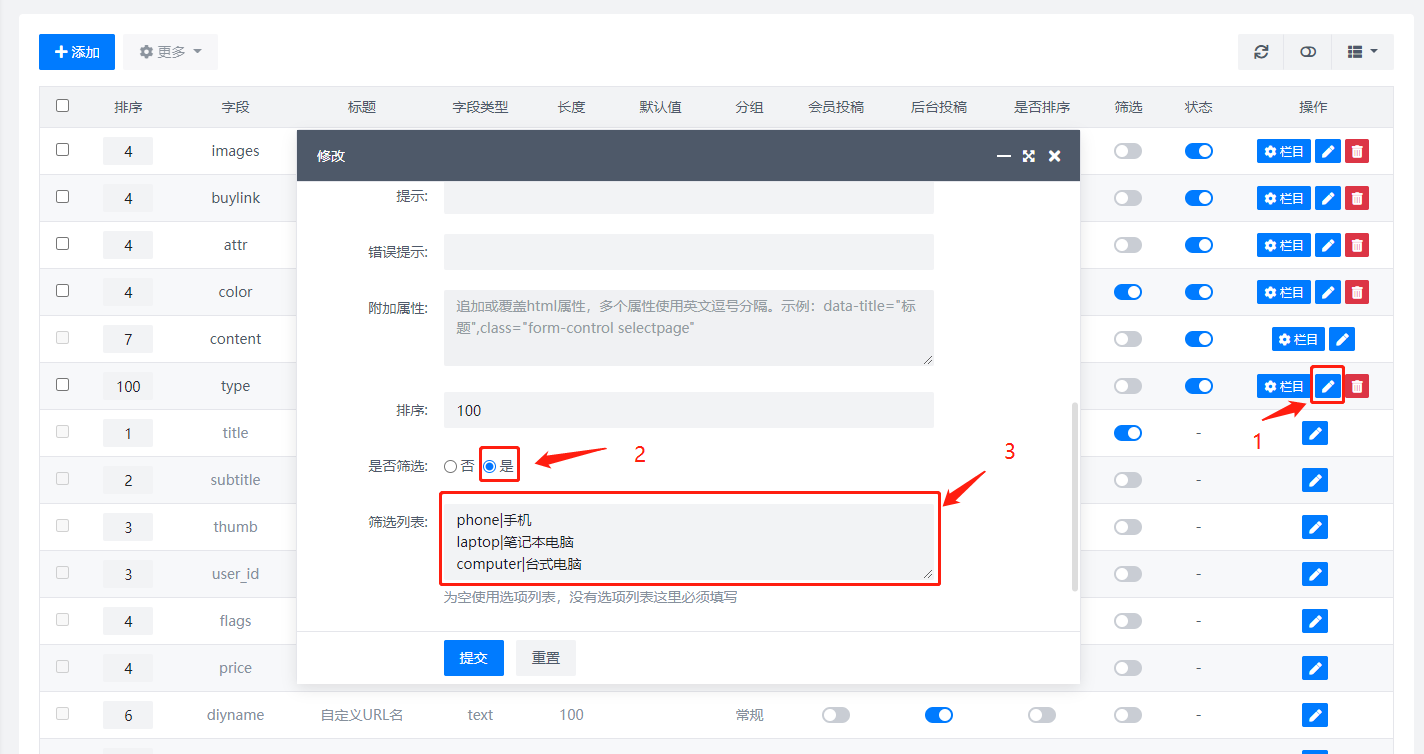This screenshot has width=1424, height=754.
Task: Click the edit pencil icon for price row
Action: (1315, 668)
